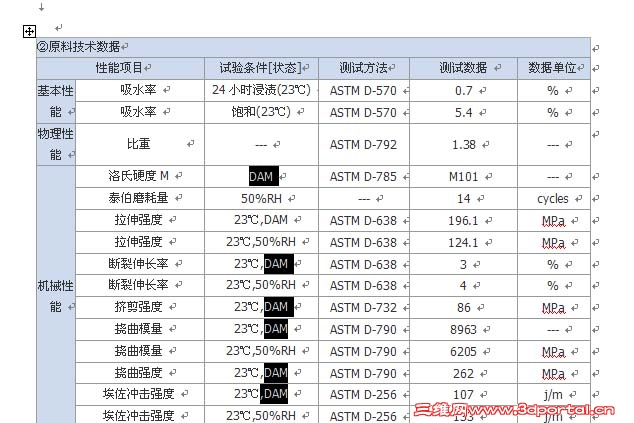The image size is (634, 423).
Task: Click the '②原料技术数据' table title cell
Action: click(313, 47)
